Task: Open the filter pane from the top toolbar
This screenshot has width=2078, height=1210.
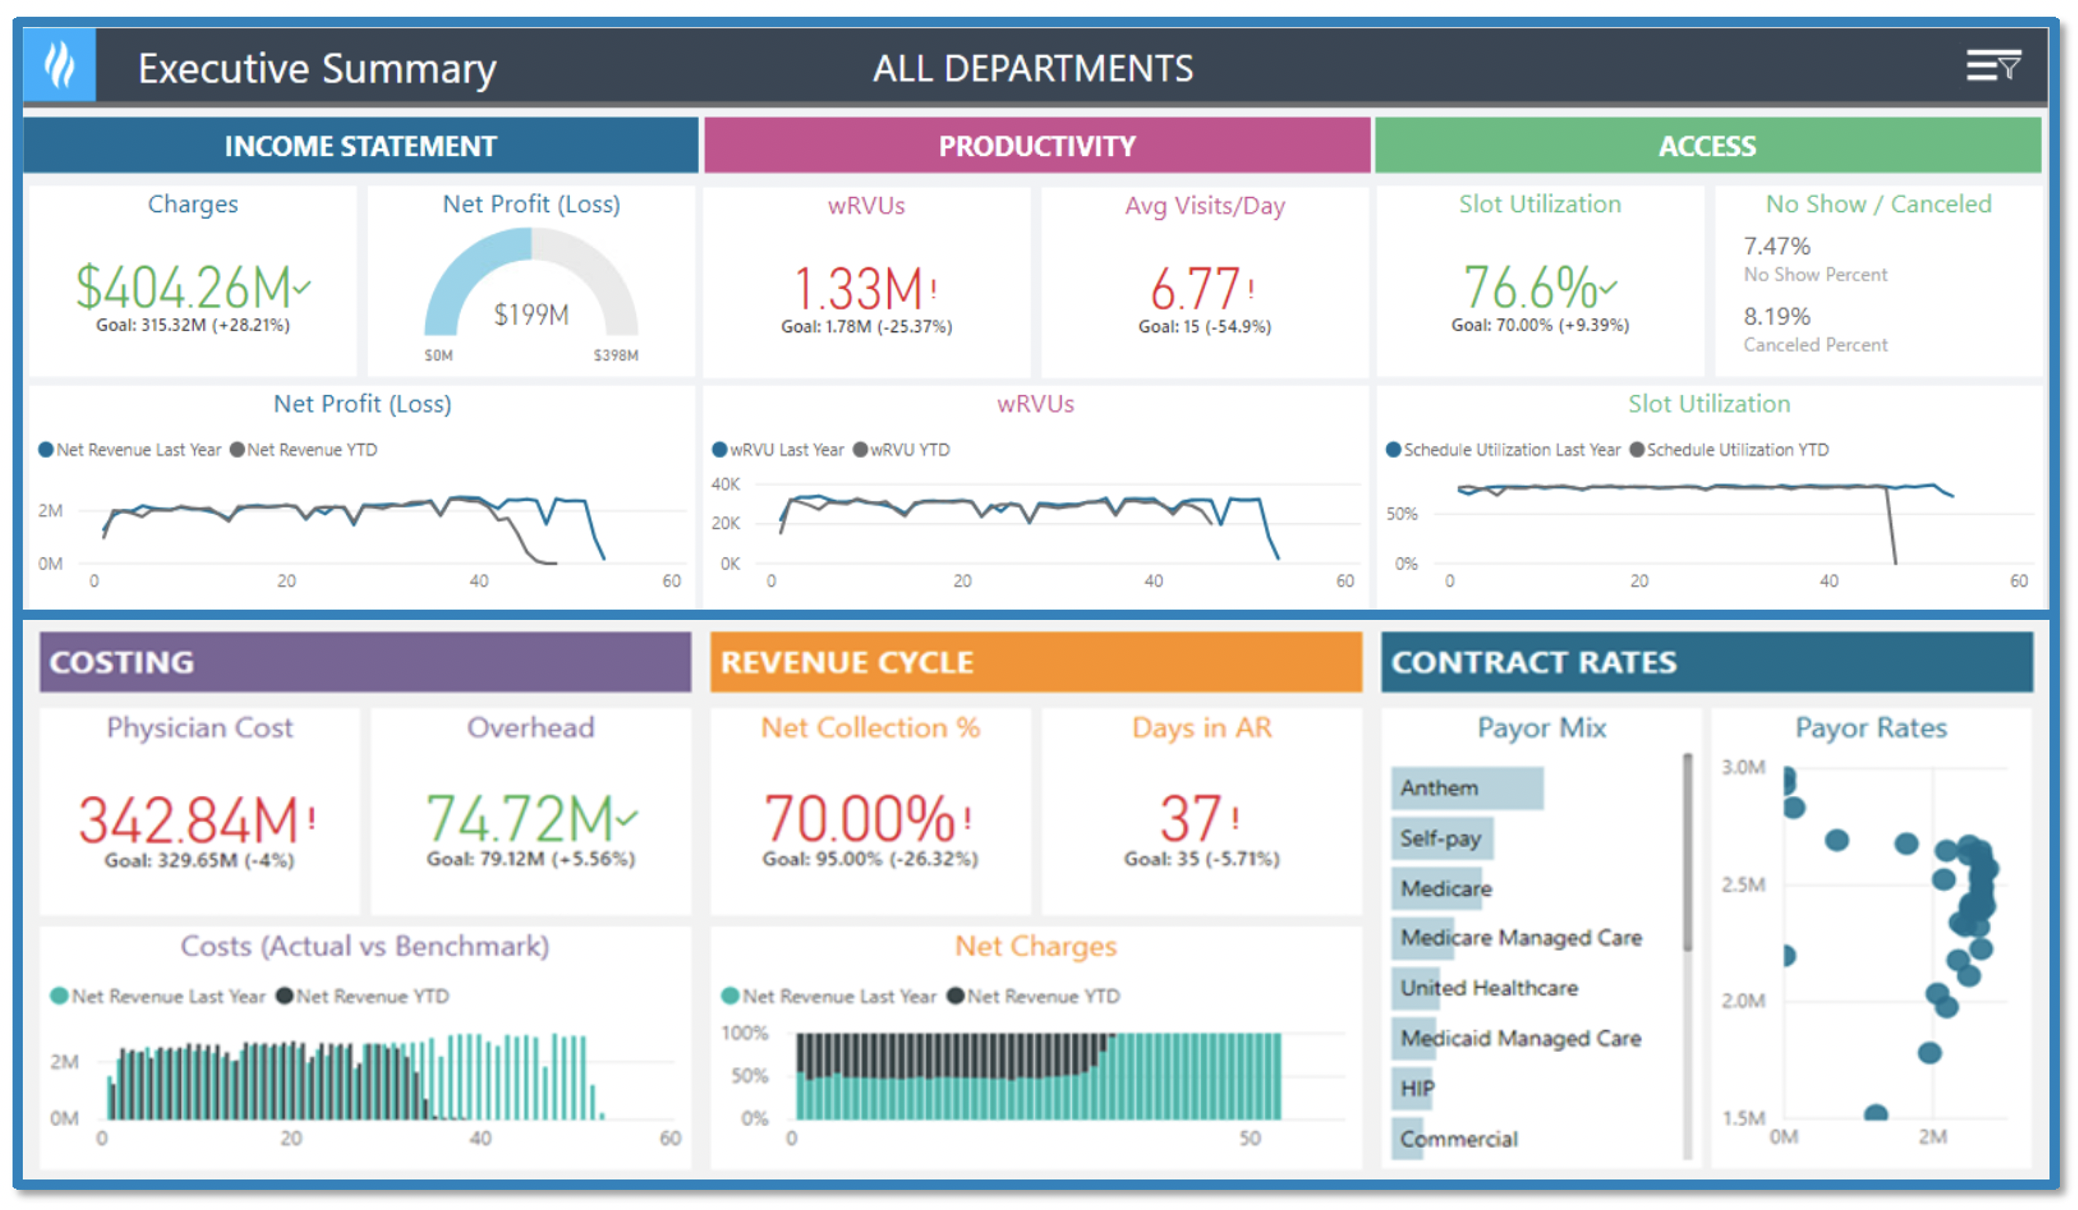Action: click(1994, 64)
